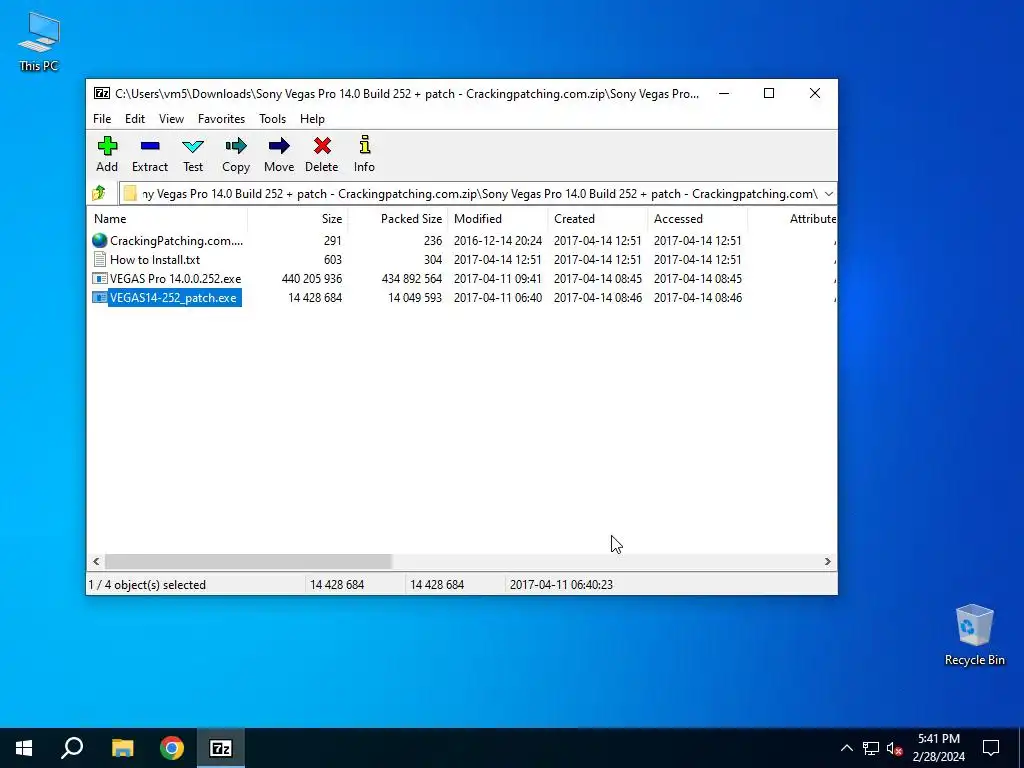Click the Copy toolbar icon
Screen dimensions: 1024x768
(236, 146)
